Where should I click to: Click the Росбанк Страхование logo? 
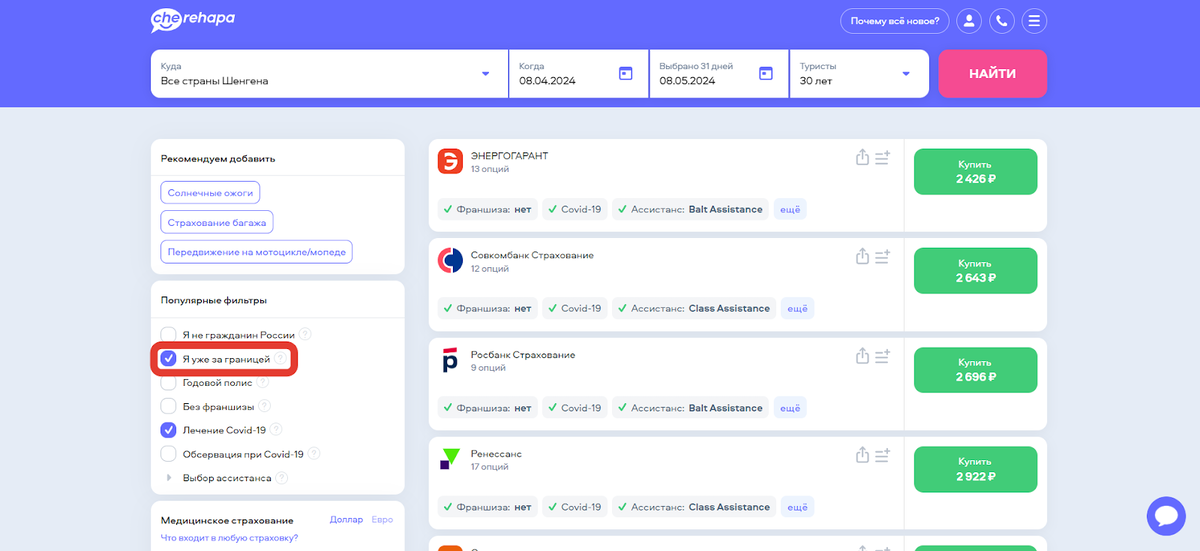(451, 360)
